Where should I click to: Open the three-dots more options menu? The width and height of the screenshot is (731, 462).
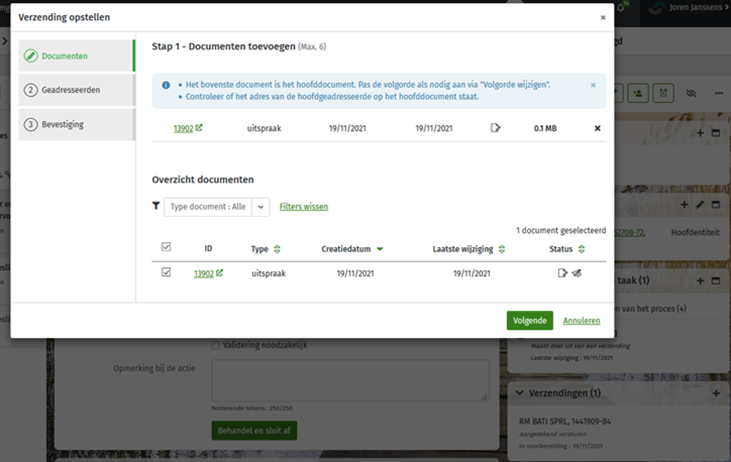719,93
